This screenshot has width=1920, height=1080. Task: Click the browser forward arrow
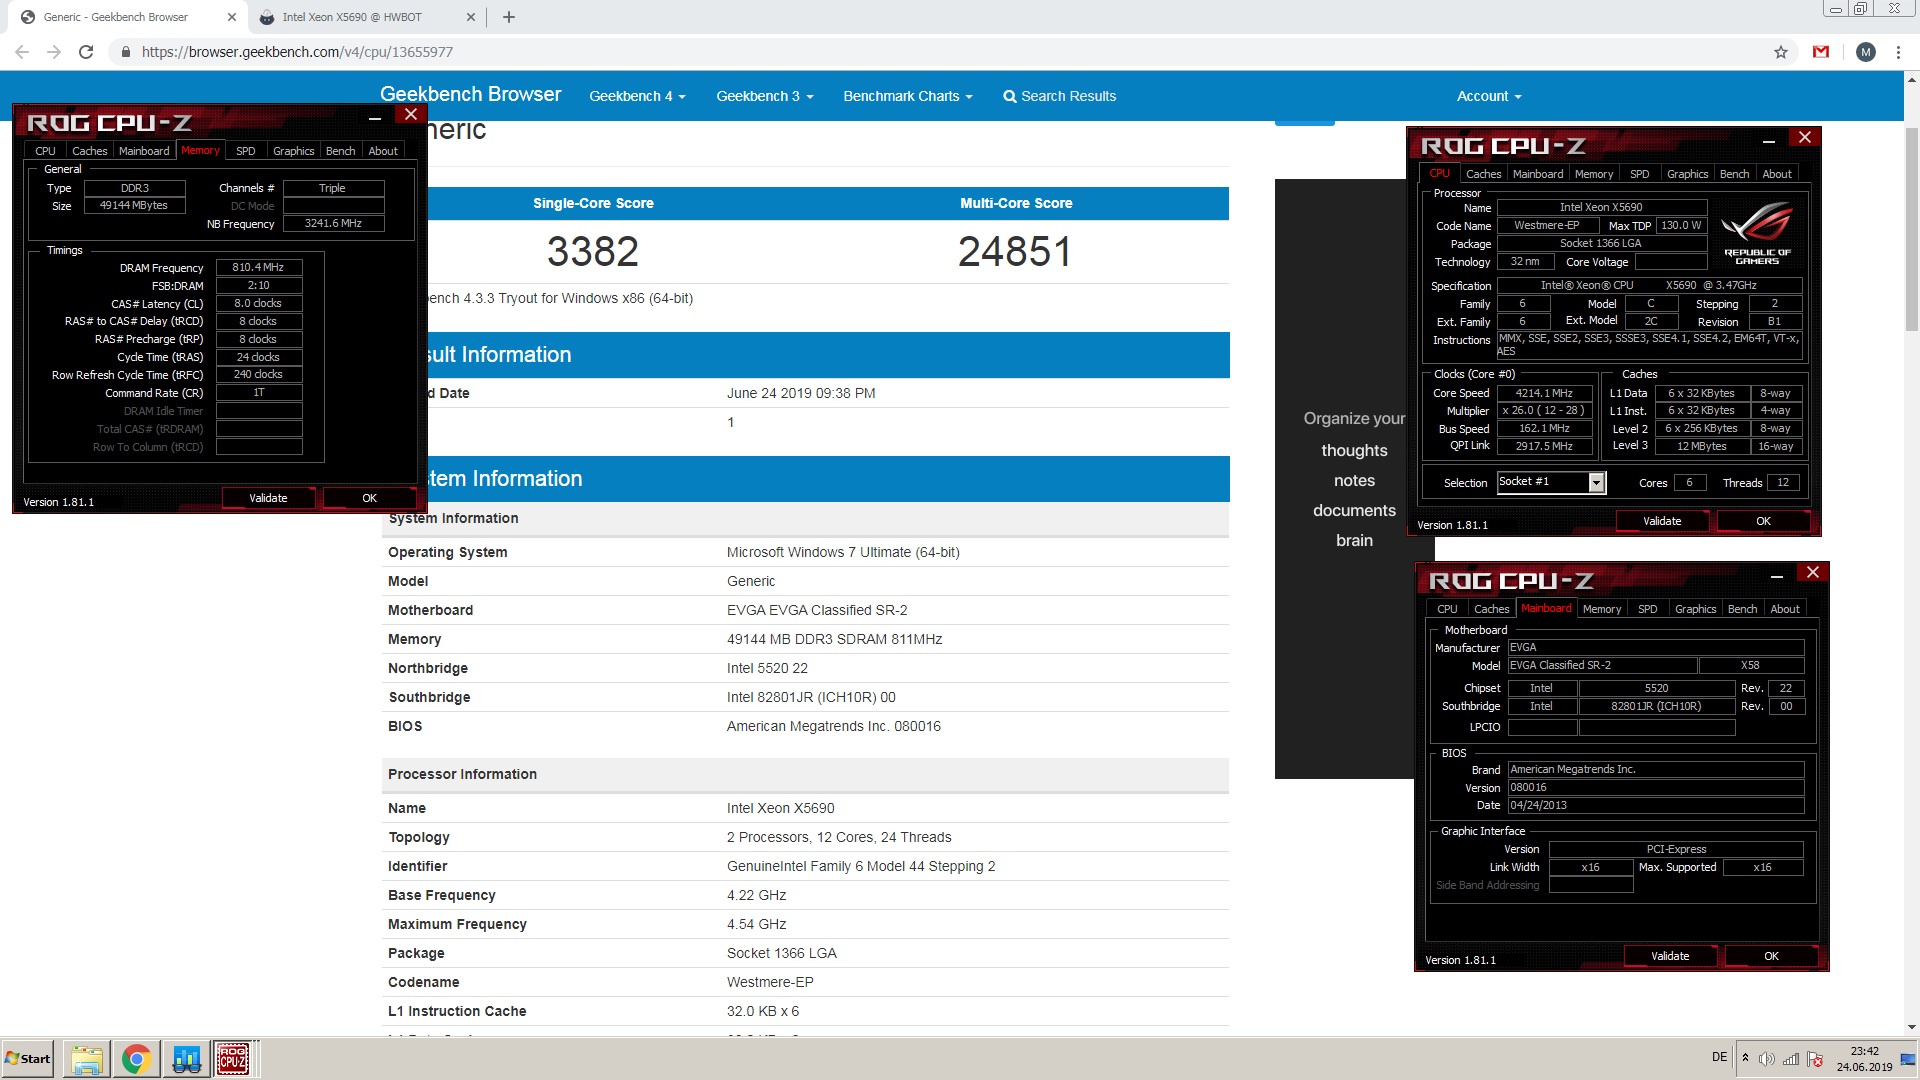point(54,52)
